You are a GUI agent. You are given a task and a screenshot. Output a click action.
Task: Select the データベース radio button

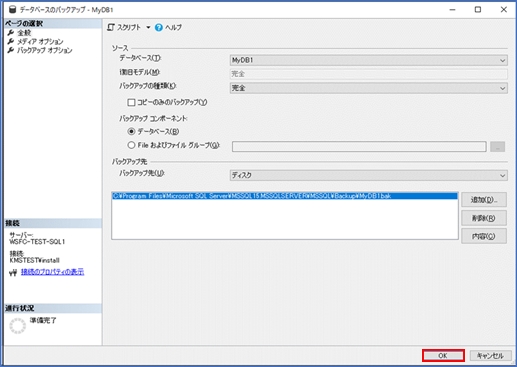131,131
